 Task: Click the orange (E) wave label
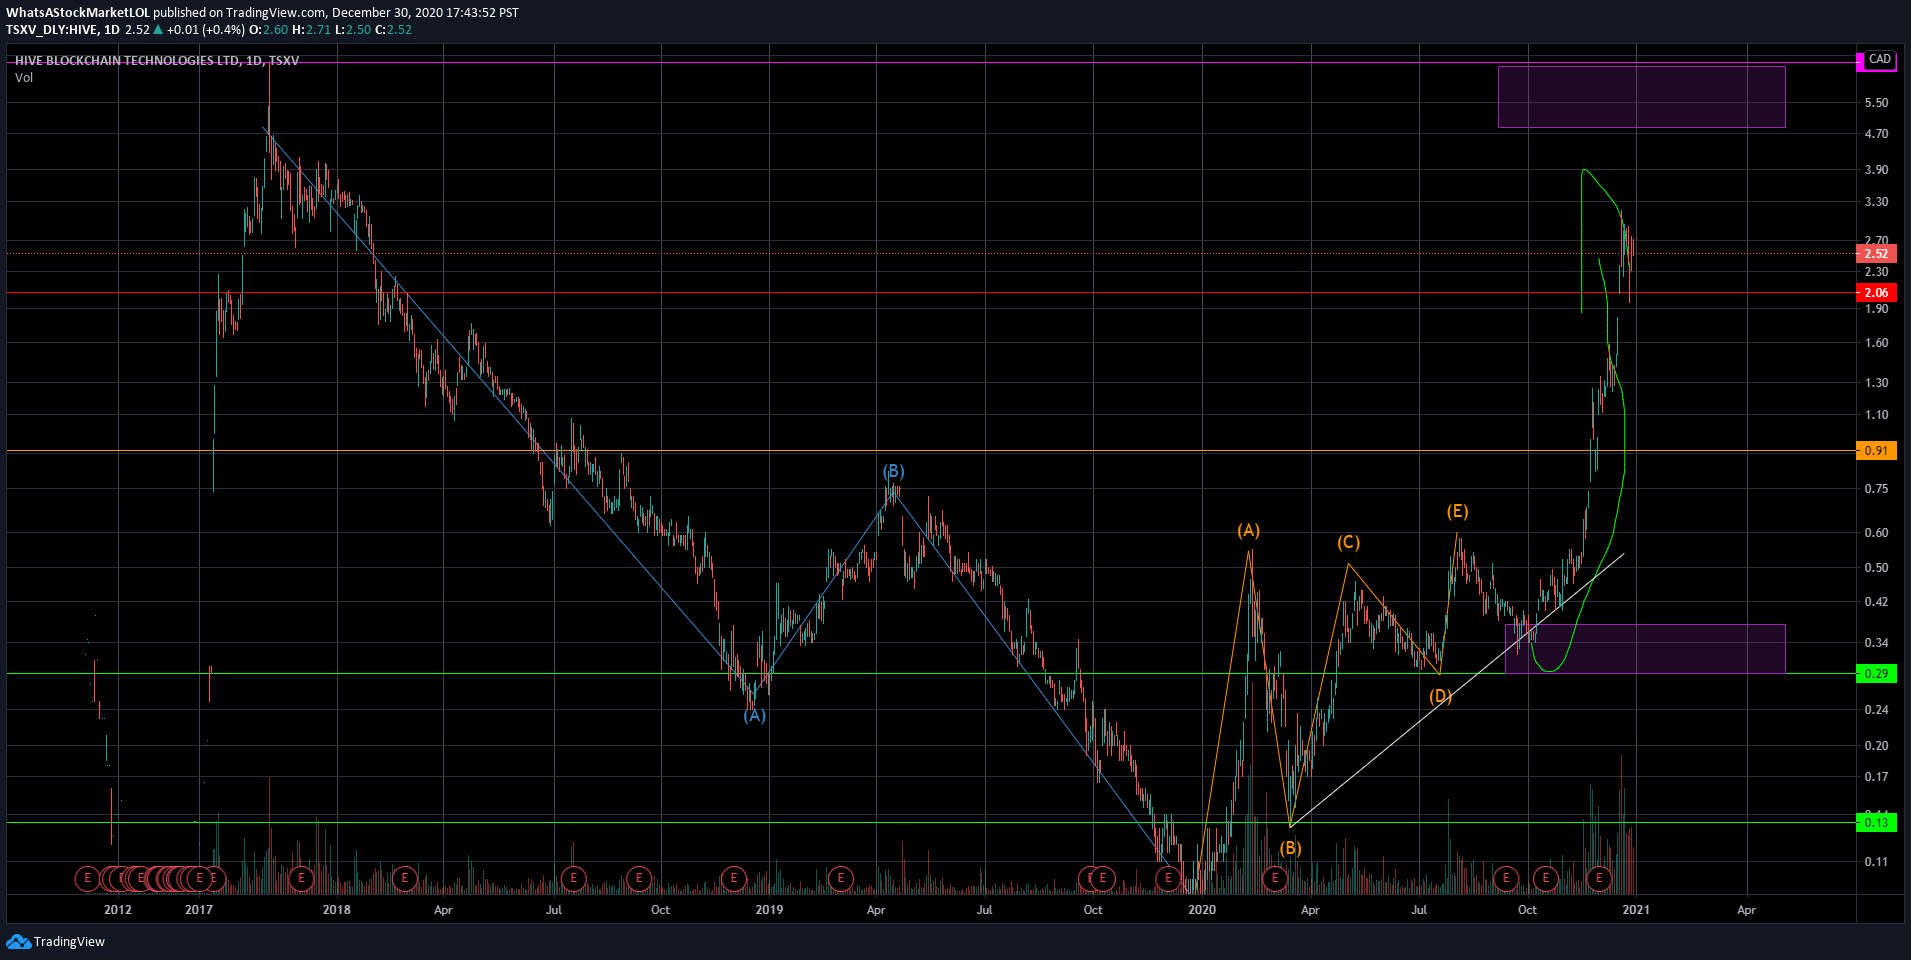point(1457,511)
